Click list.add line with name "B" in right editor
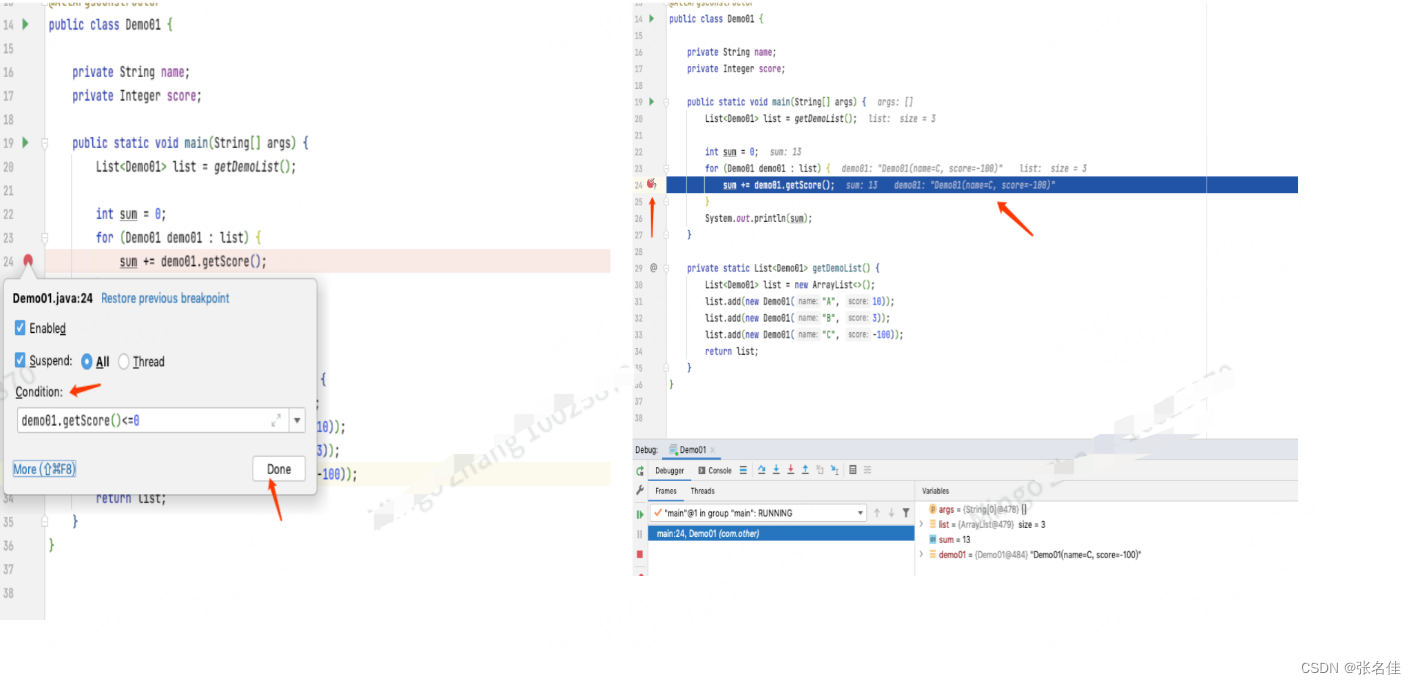Image resolution: width=1416 pixels, height=684 pixels. coord(798,318)
